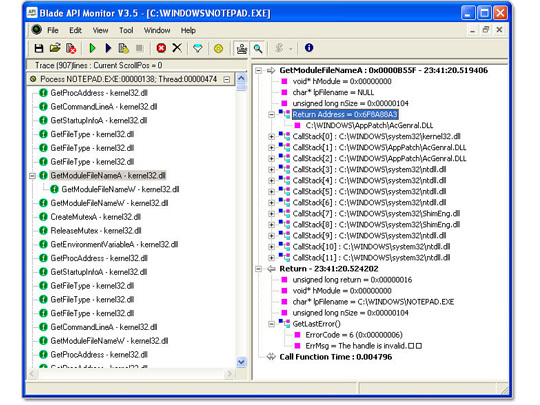
Task: Collapse the GetModuleFileNameA kernel32.dll tree node
Action: (x=32, y=176)
